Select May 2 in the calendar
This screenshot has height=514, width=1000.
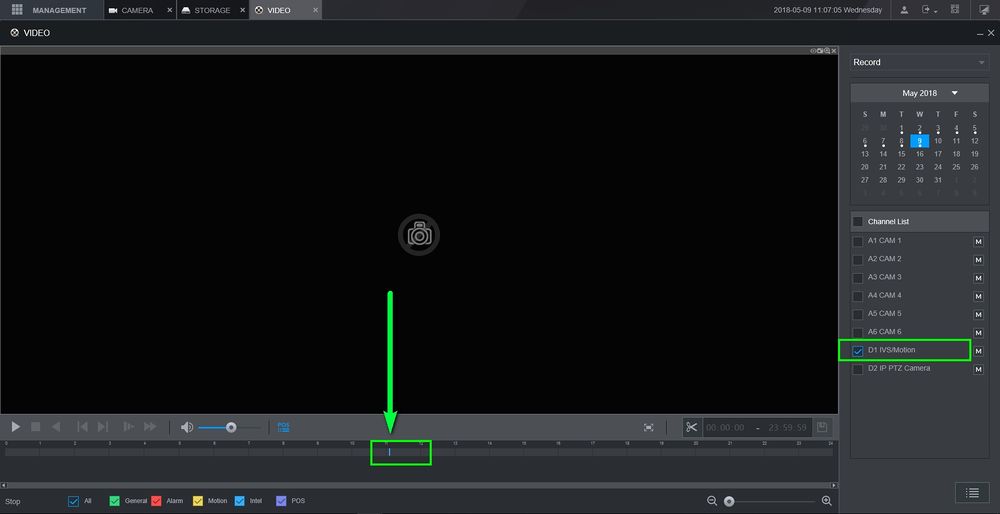point(920,128)
